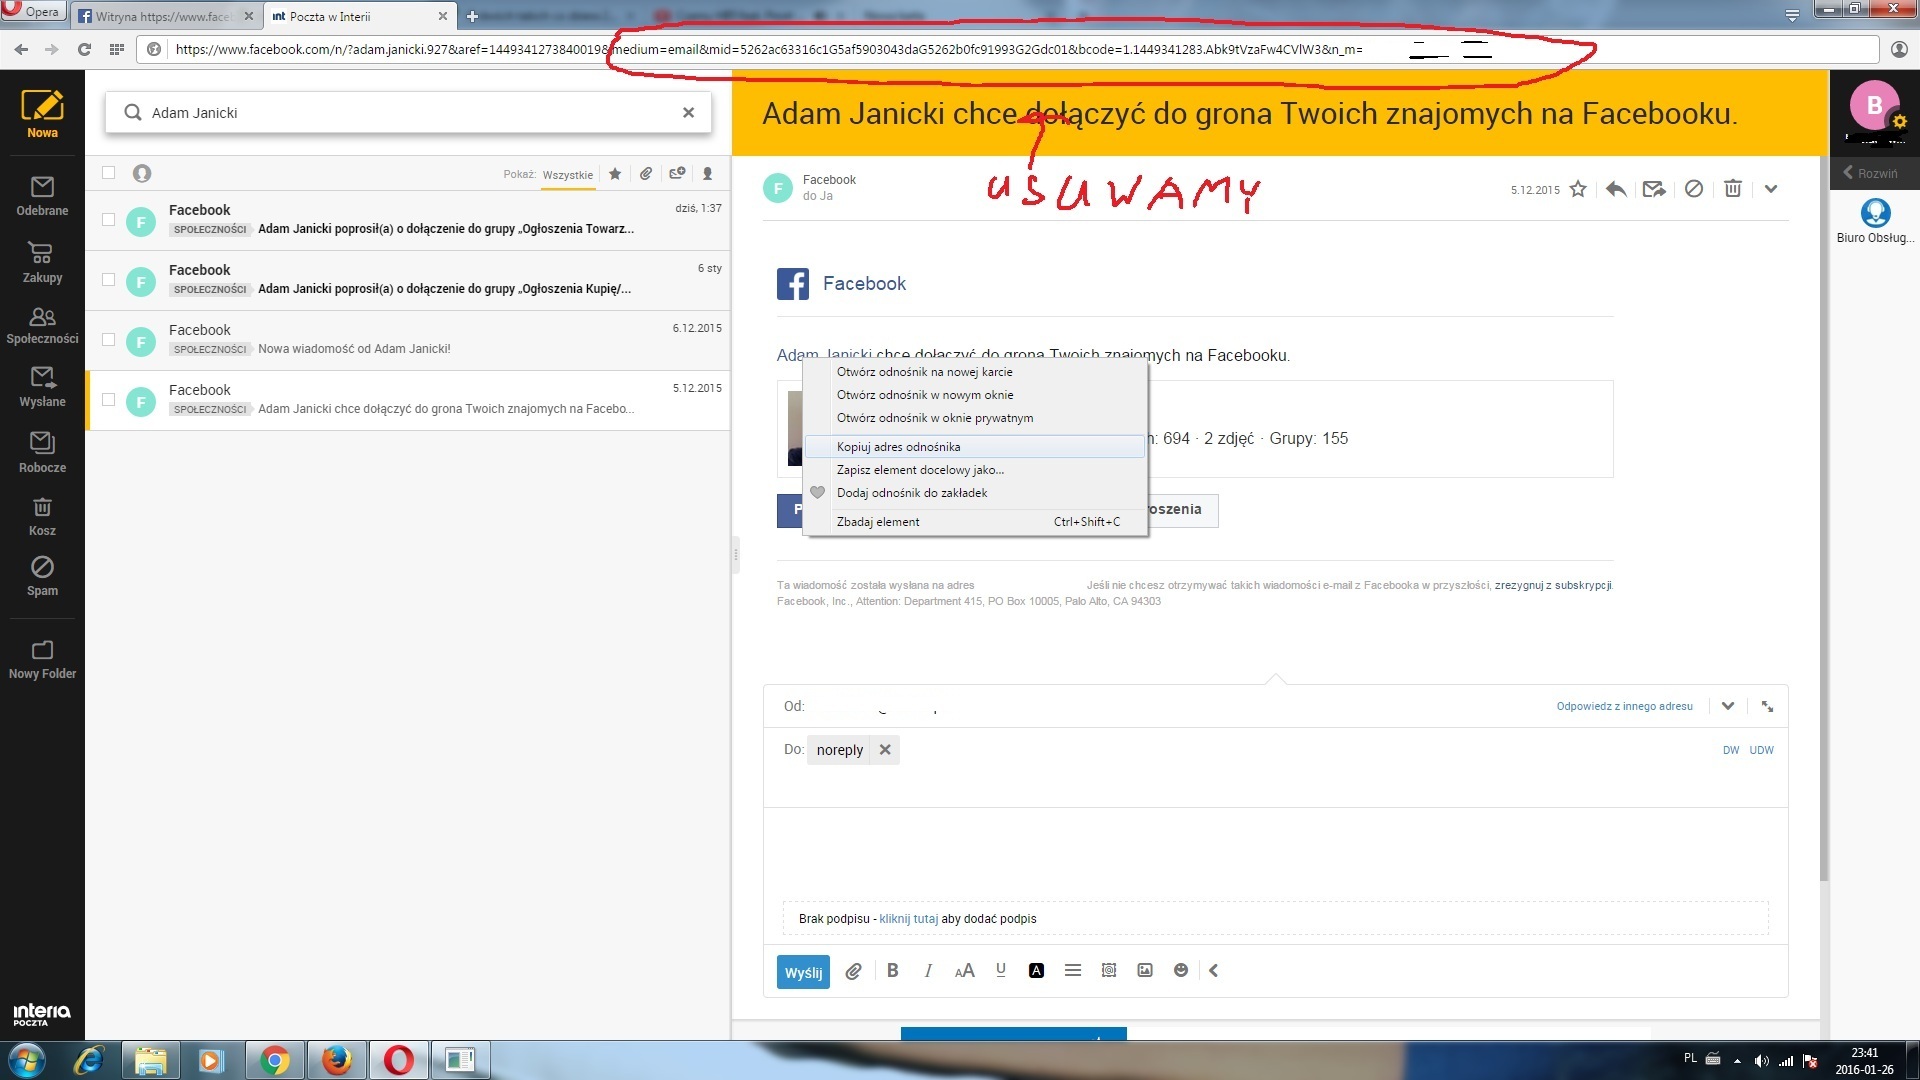
Task: Open text alignment options in reply editor
Action: point(1073,970)
